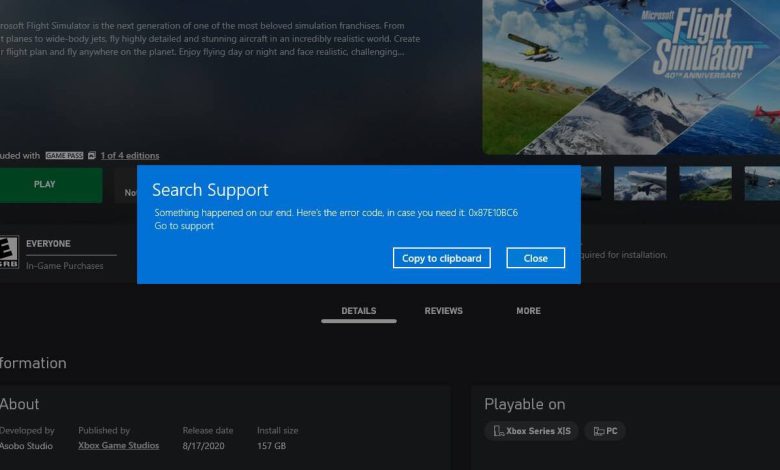Screen dimensions: 780x470
Task: Click the error code text 0x87E10BC6
Action: 493,213
